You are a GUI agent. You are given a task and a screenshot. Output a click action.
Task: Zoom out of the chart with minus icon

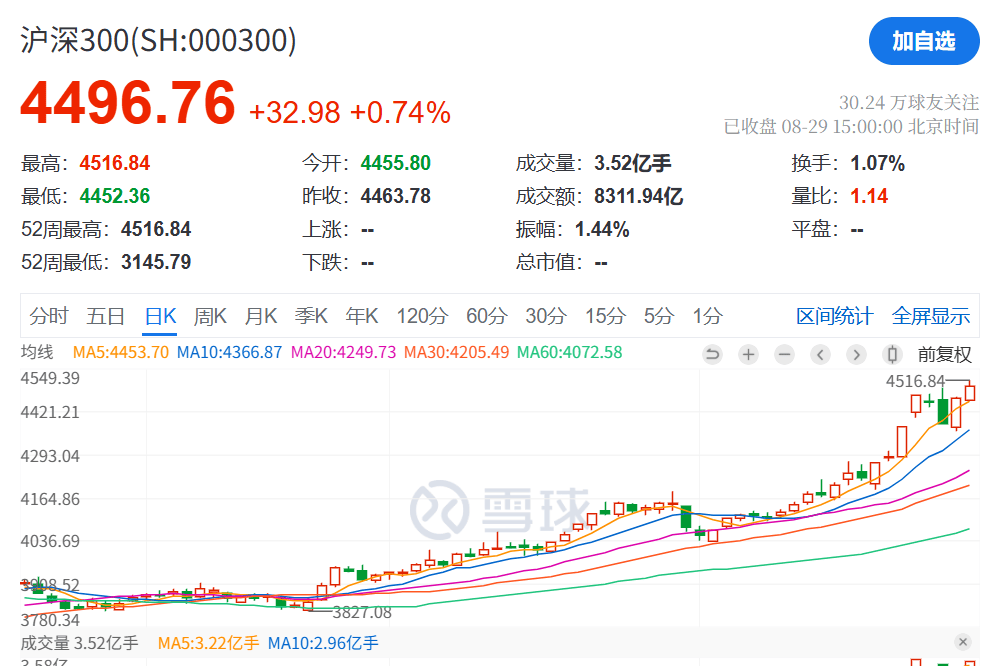pos(785,354)
